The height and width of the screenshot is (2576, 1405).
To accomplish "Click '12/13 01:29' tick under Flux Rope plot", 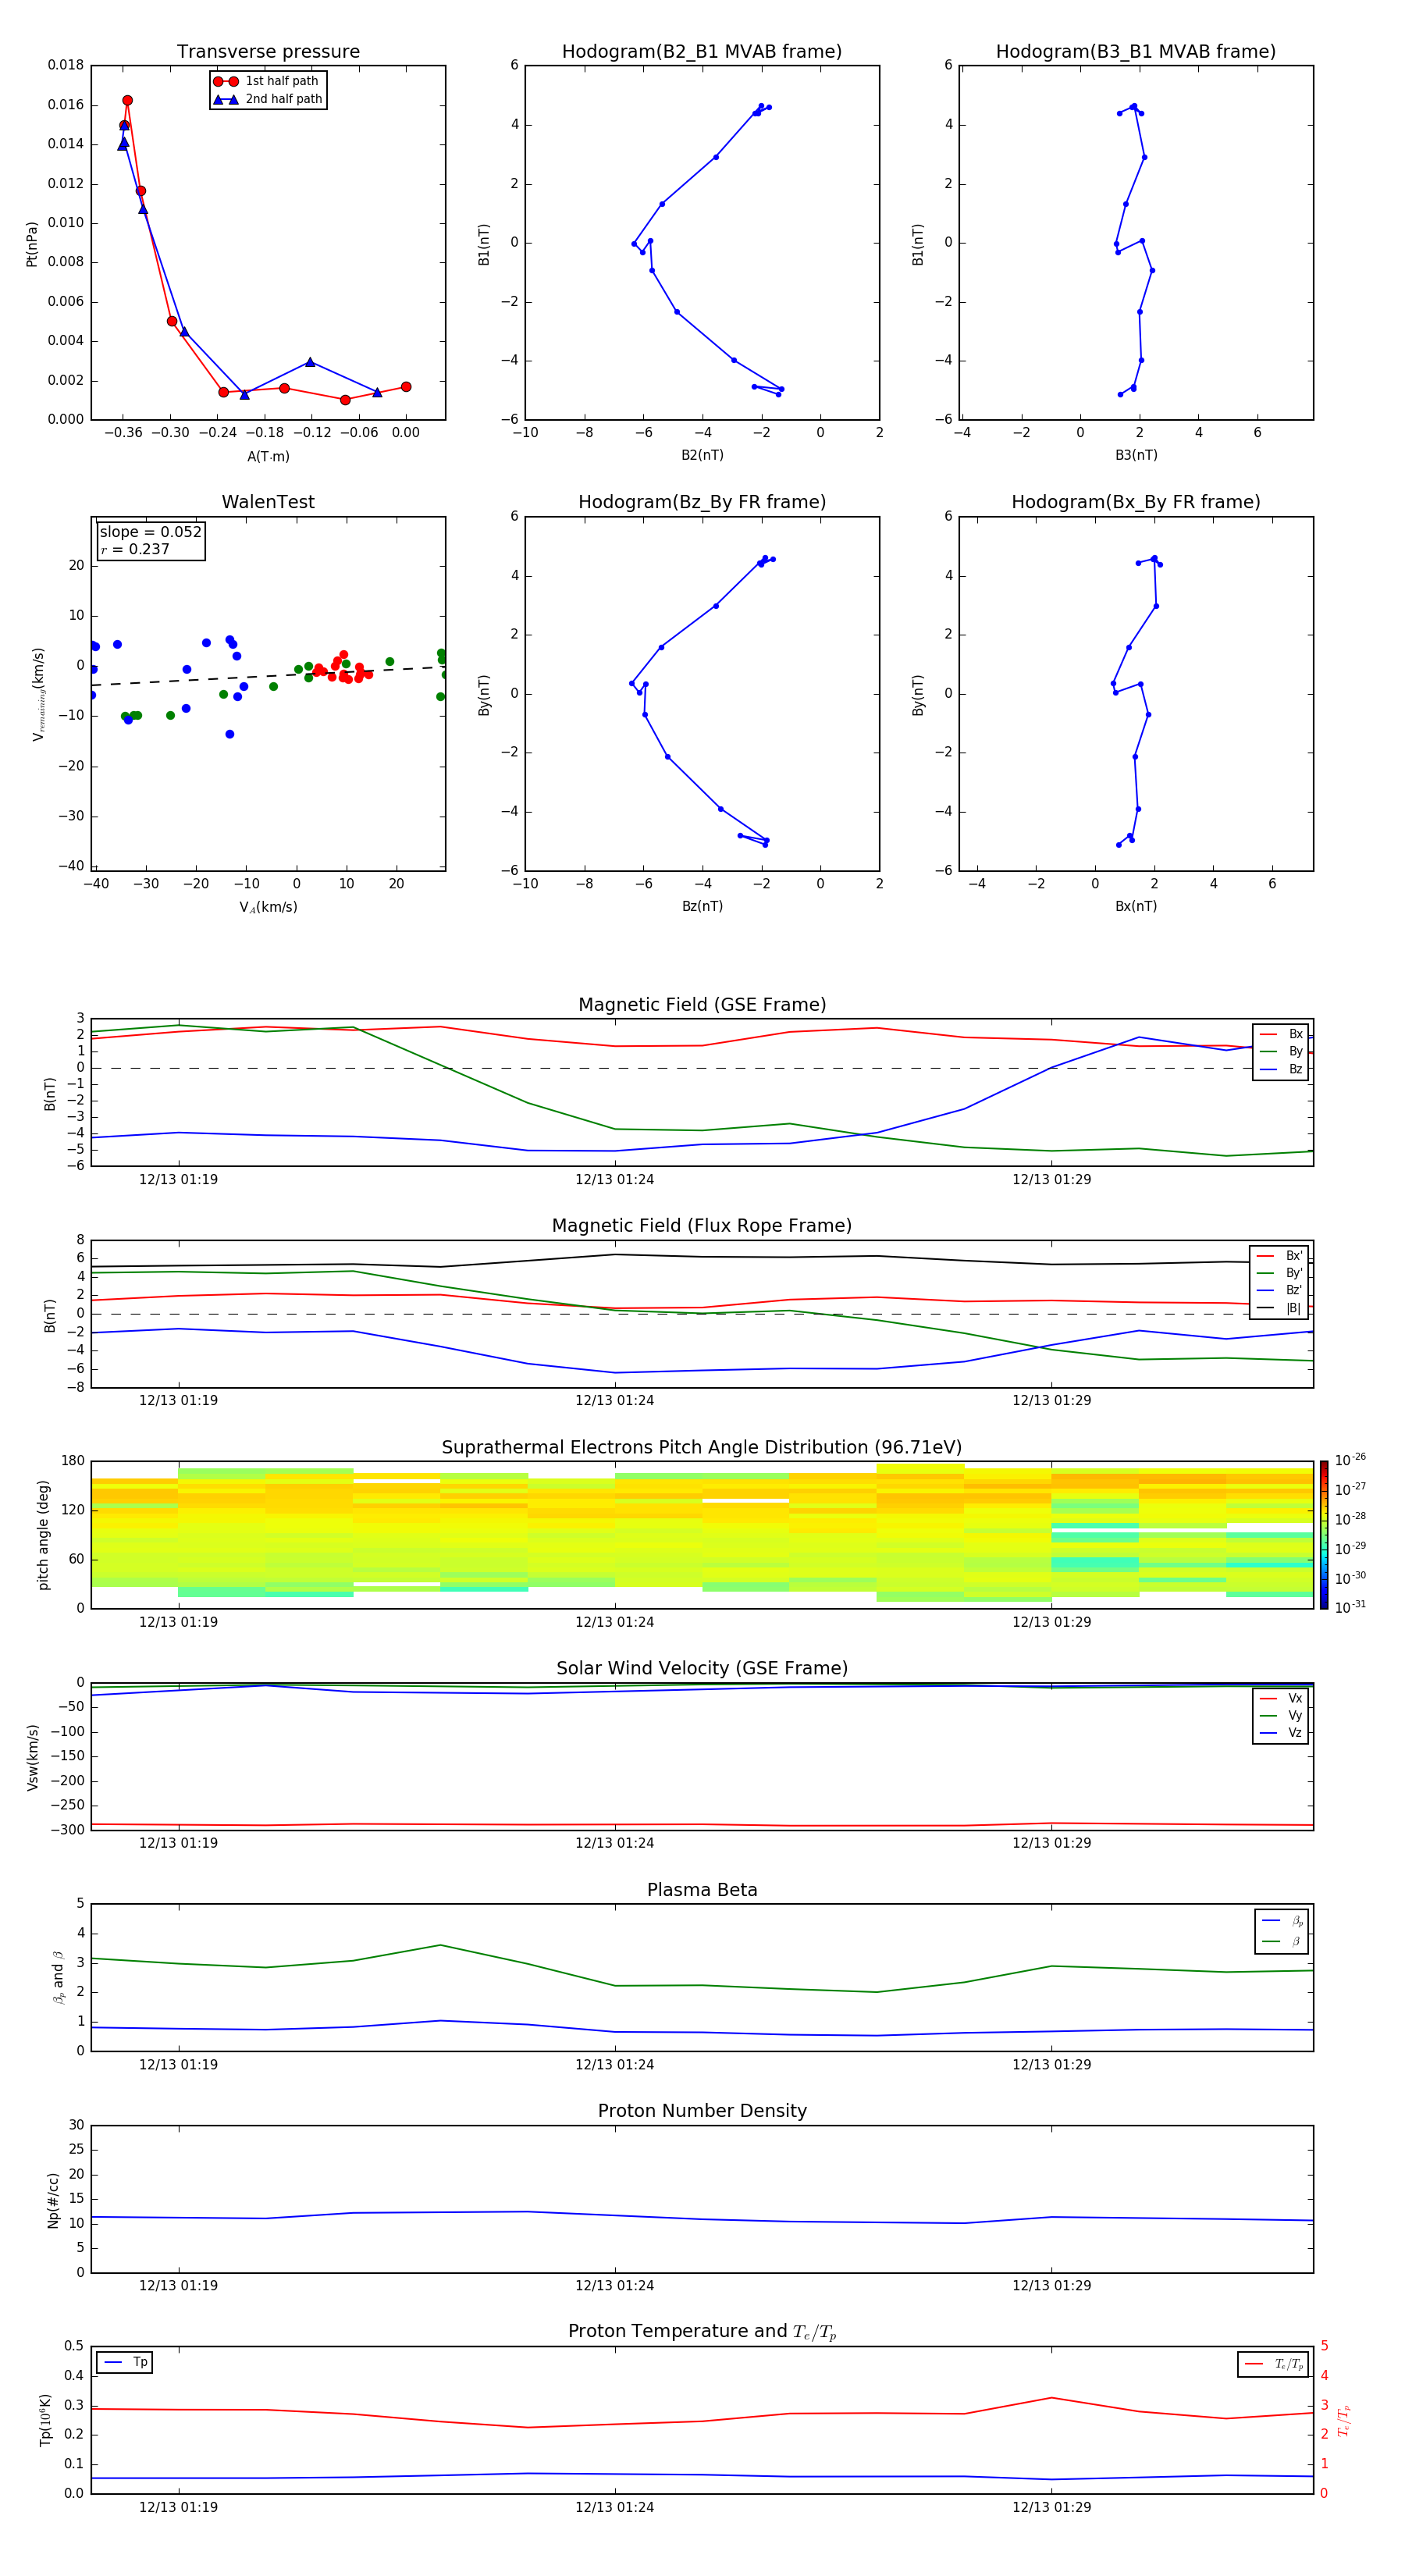I will point(1051,1401).
